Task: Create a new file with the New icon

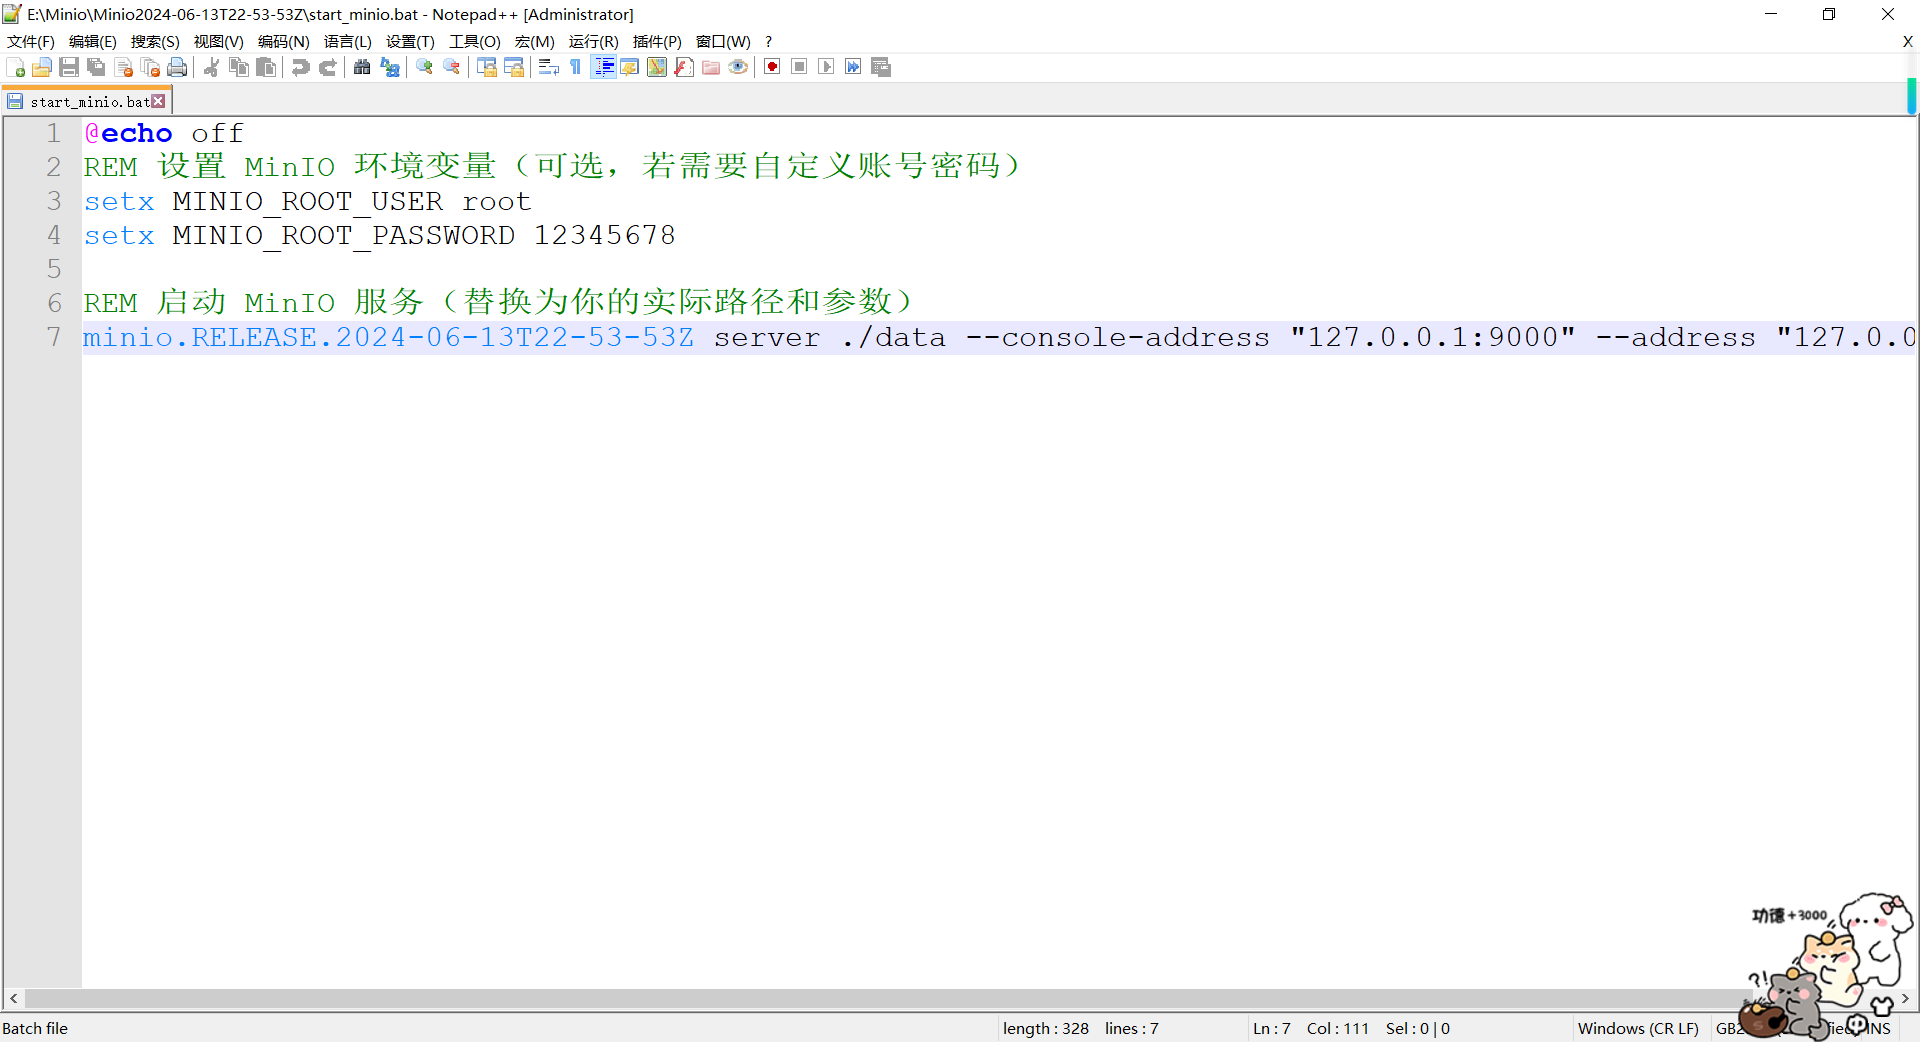Action: pos(16,67)
